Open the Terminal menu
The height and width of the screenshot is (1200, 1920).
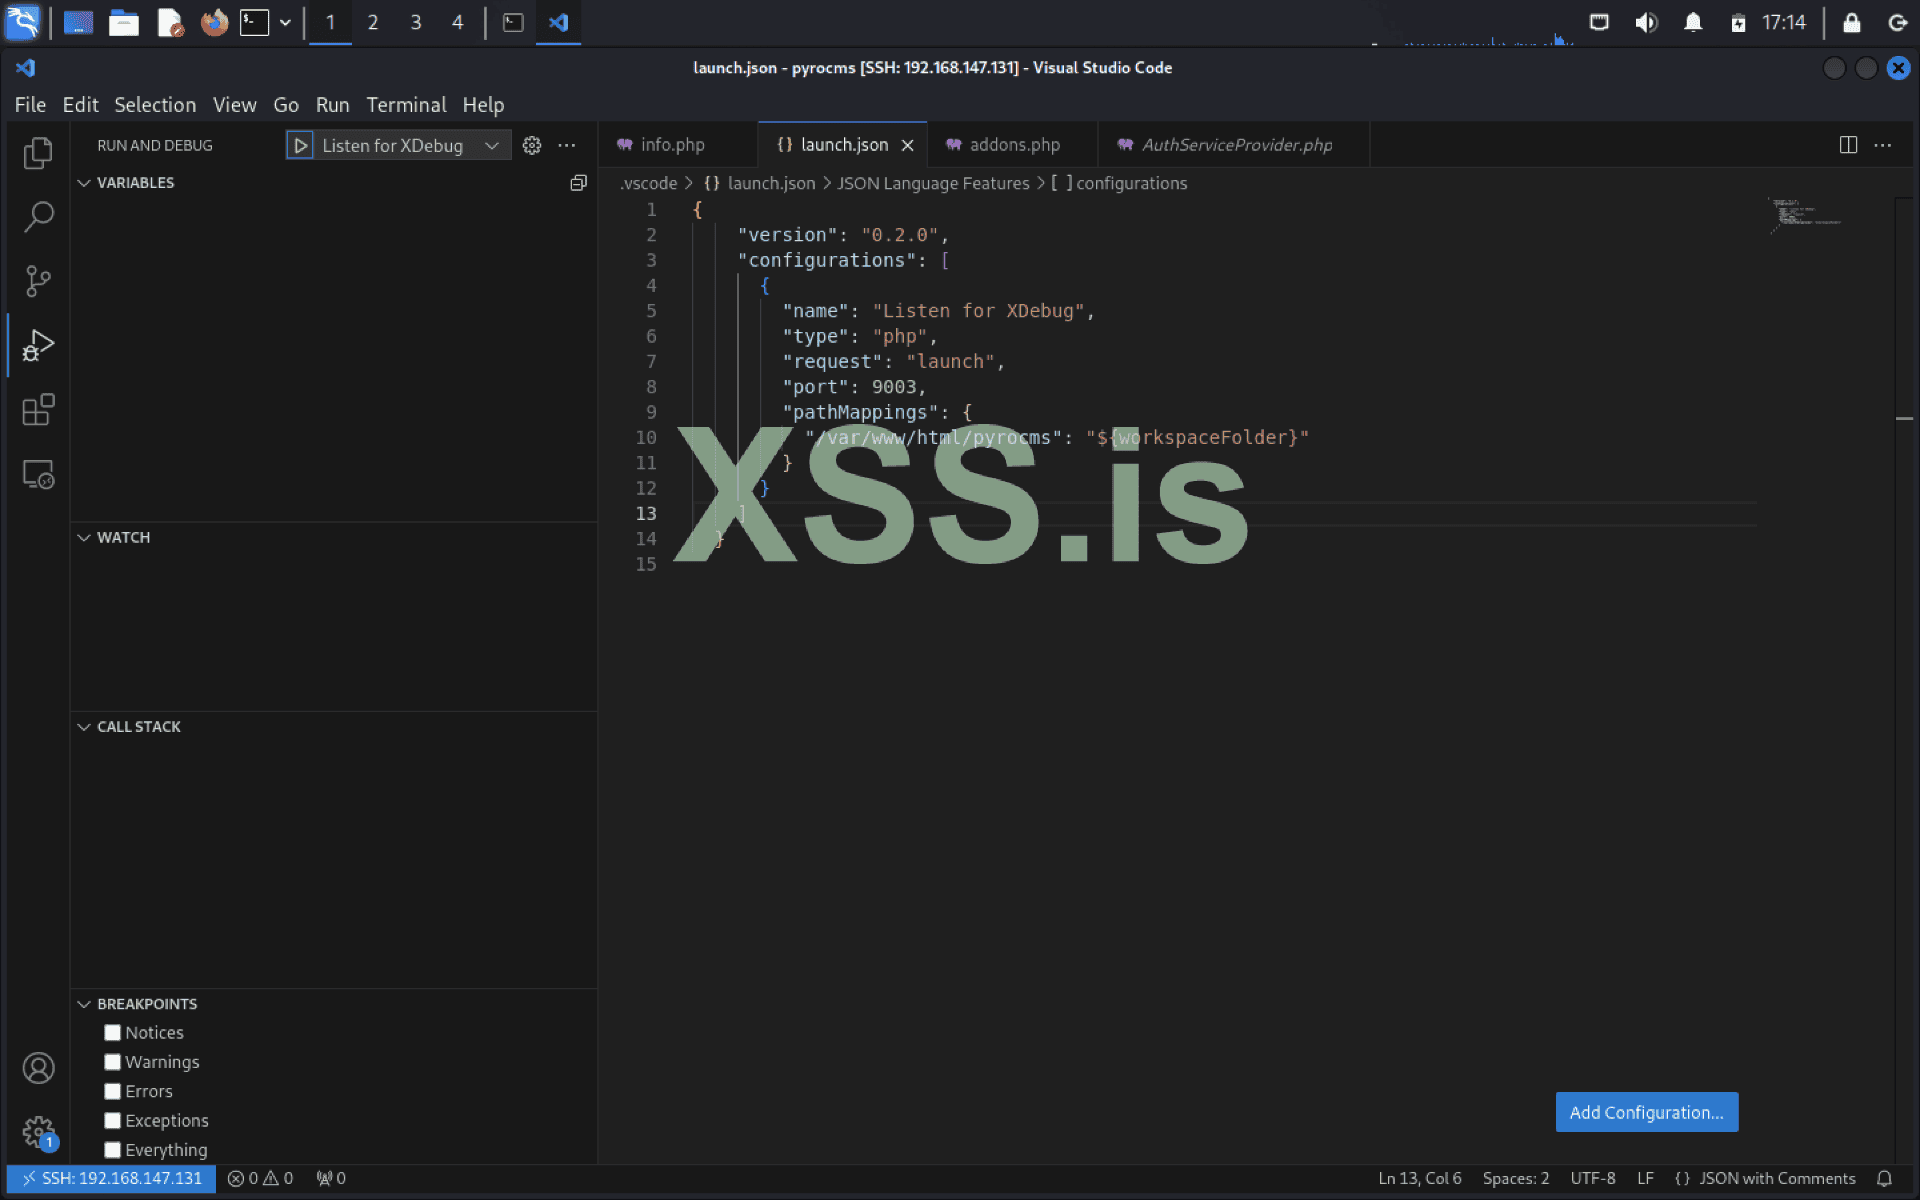point(405,105)
